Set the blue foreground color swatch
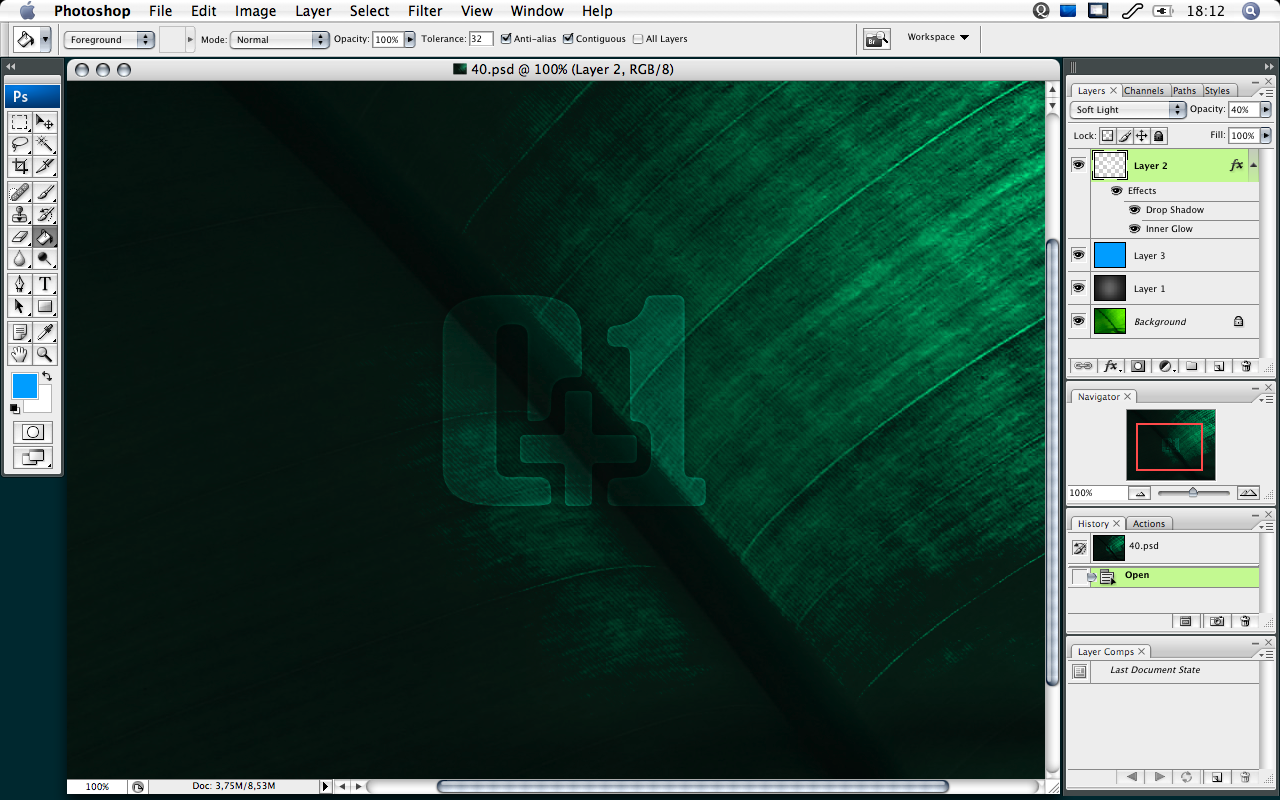The image size is (1280, 800). click(x=24, y=386)
